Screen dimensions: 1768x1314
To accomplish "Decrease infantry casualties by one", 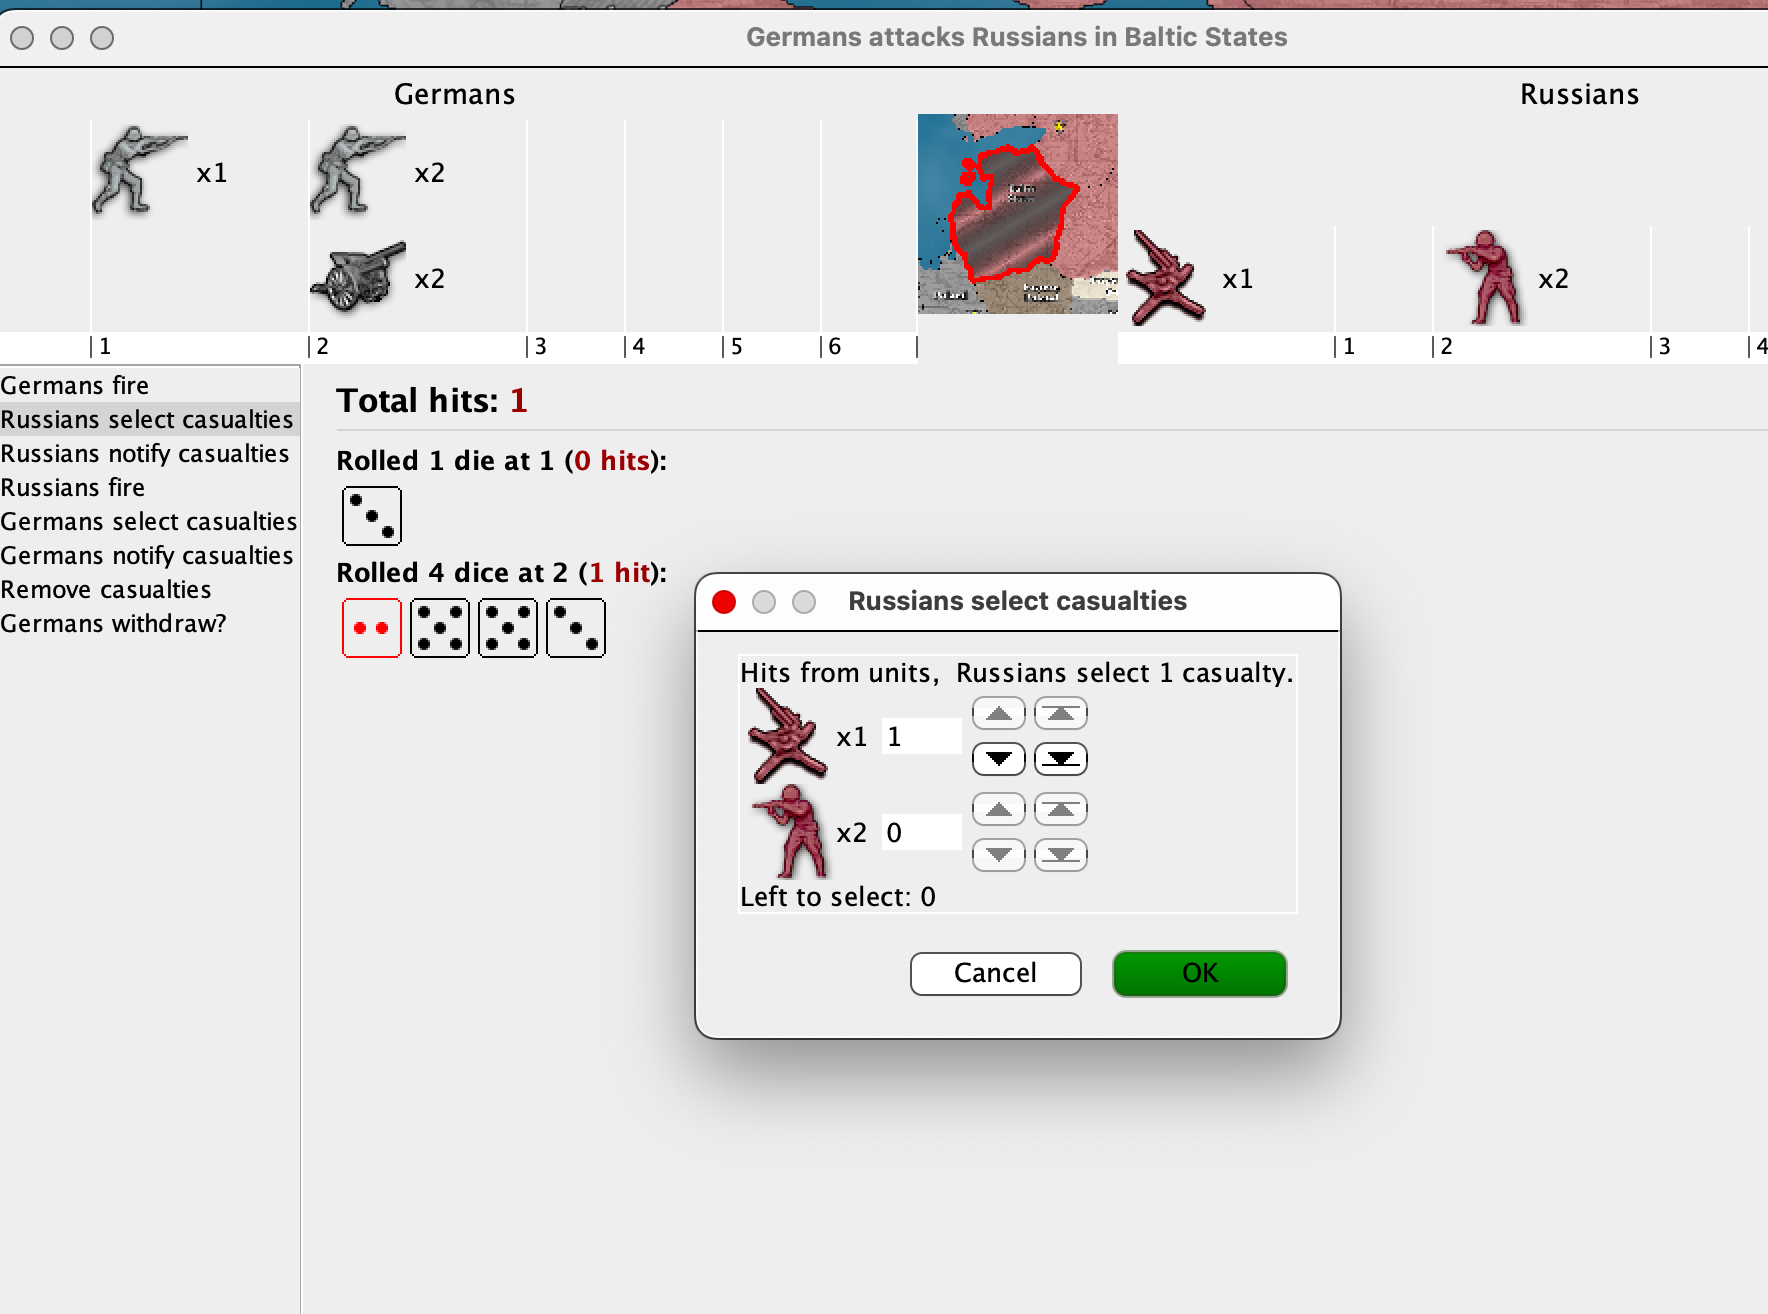I will click(x=998, y=855).
